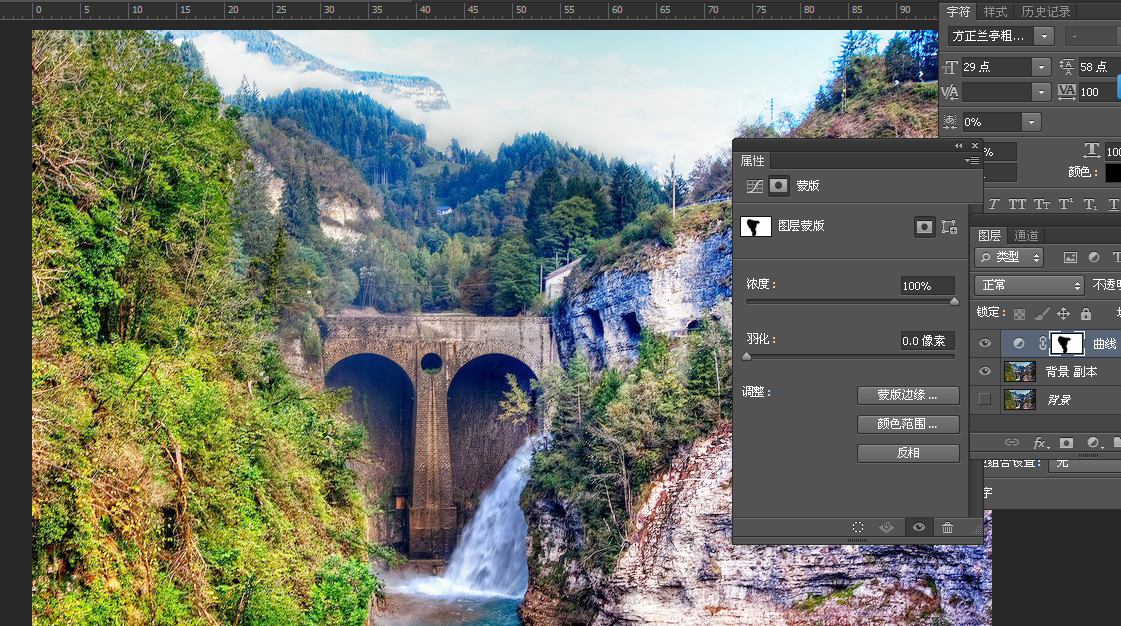Switch to the 图层 tab
Image resolution: width=1121 pixels, height=626 pixels.
point(989,235)
